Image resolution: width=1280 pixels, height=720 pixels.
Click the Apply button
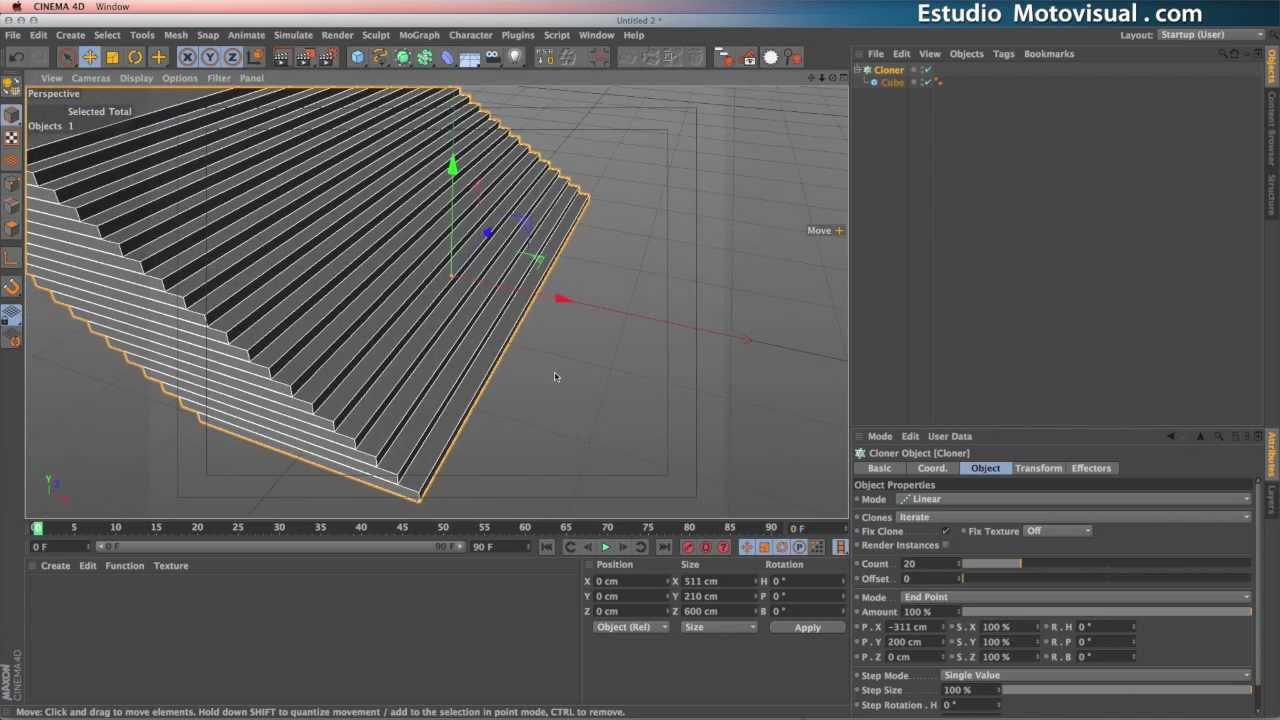tap(807, 628)
